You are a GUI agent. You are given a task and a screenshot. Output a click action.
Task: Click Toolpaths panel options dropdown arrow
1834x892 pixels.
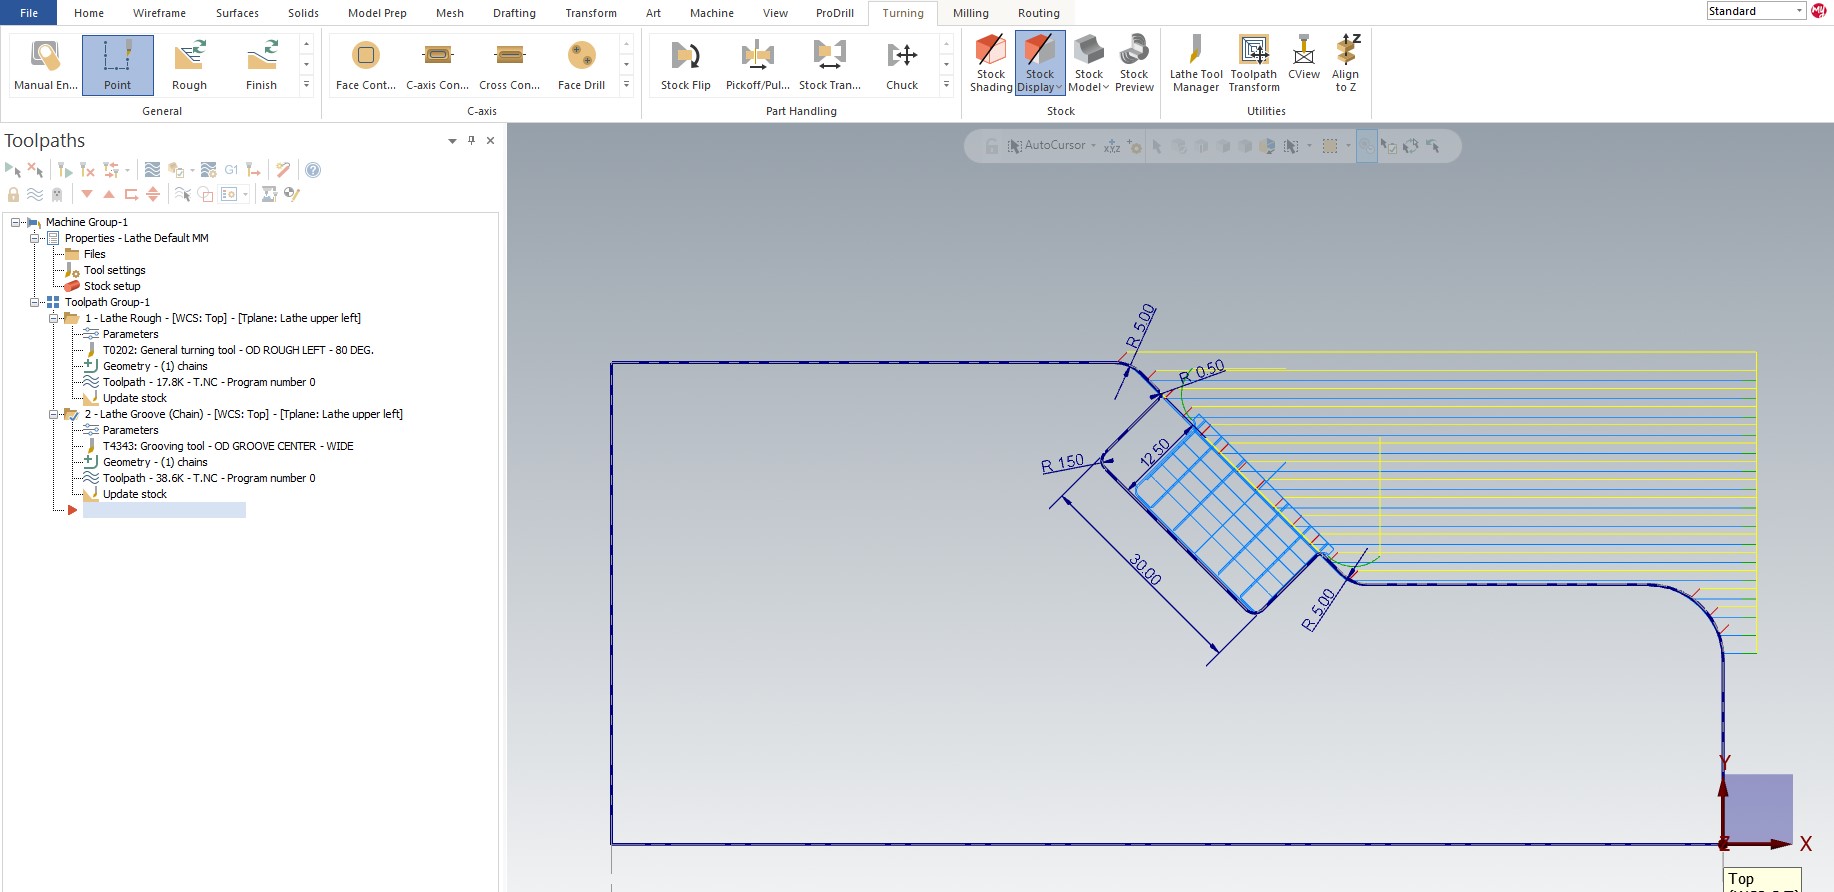click(x=452, y=141)
